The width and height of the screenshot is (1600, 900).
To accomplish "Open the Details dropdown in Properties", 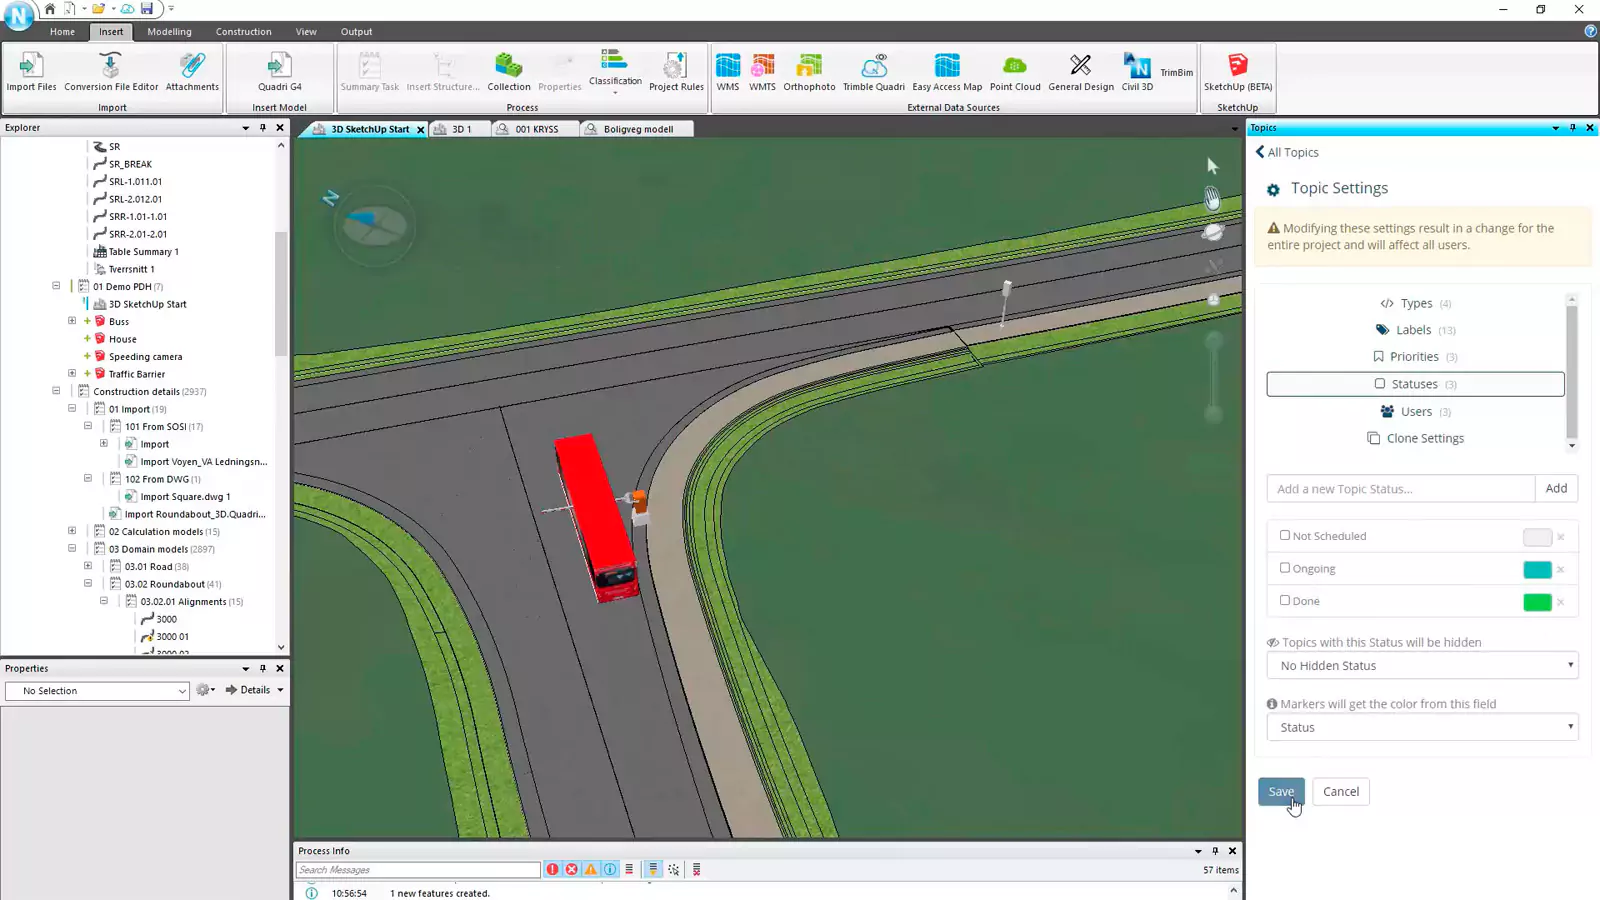I will coord(255,690).
